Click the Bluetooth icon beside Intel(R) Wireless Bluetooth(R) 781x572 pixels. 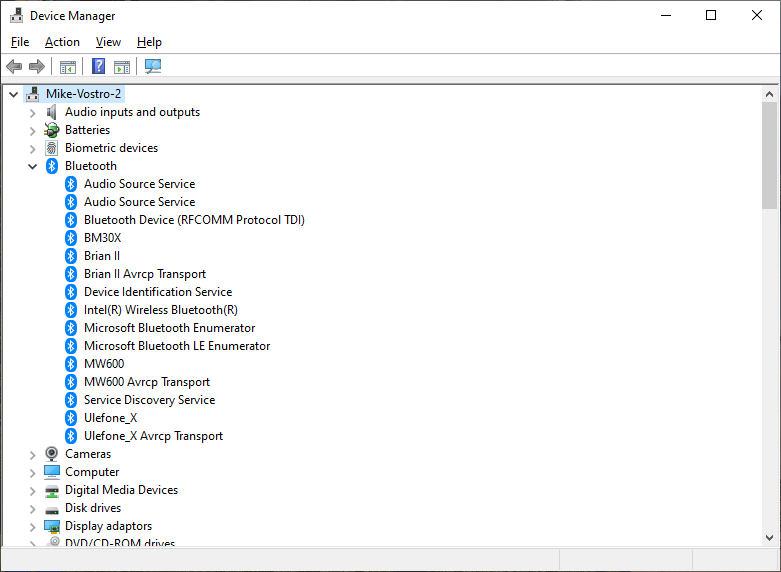71,310
